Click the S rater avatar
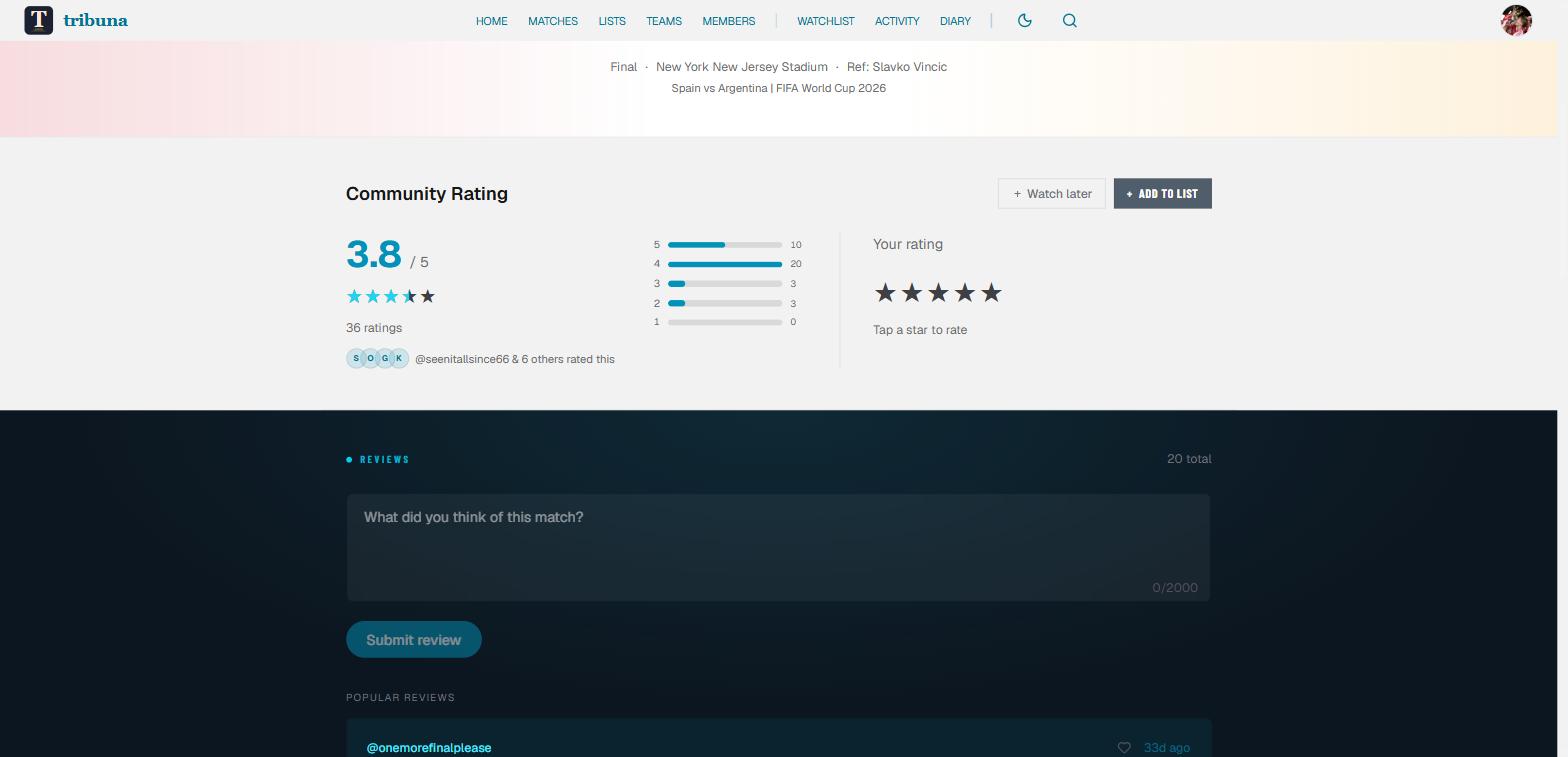This screenshot has width=1568, height=757. [x=357, y=358]
